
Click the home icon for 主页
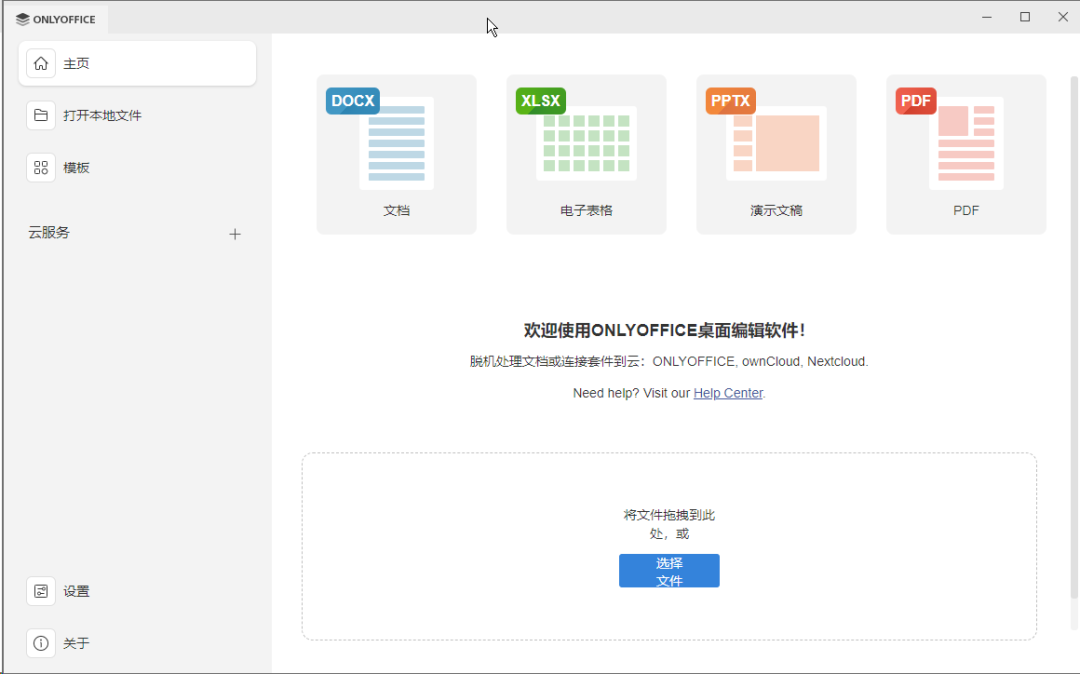click(41, 63)
